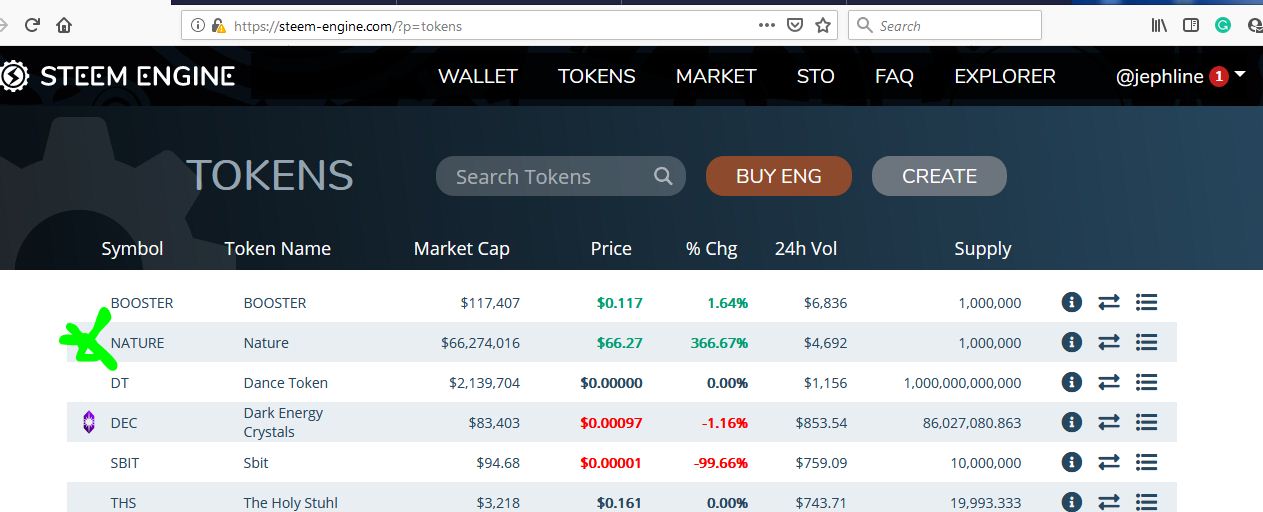This screenshot has height=512, width=1263.
Task: Click the NATURE symbol text
Action: coord(137,343)
